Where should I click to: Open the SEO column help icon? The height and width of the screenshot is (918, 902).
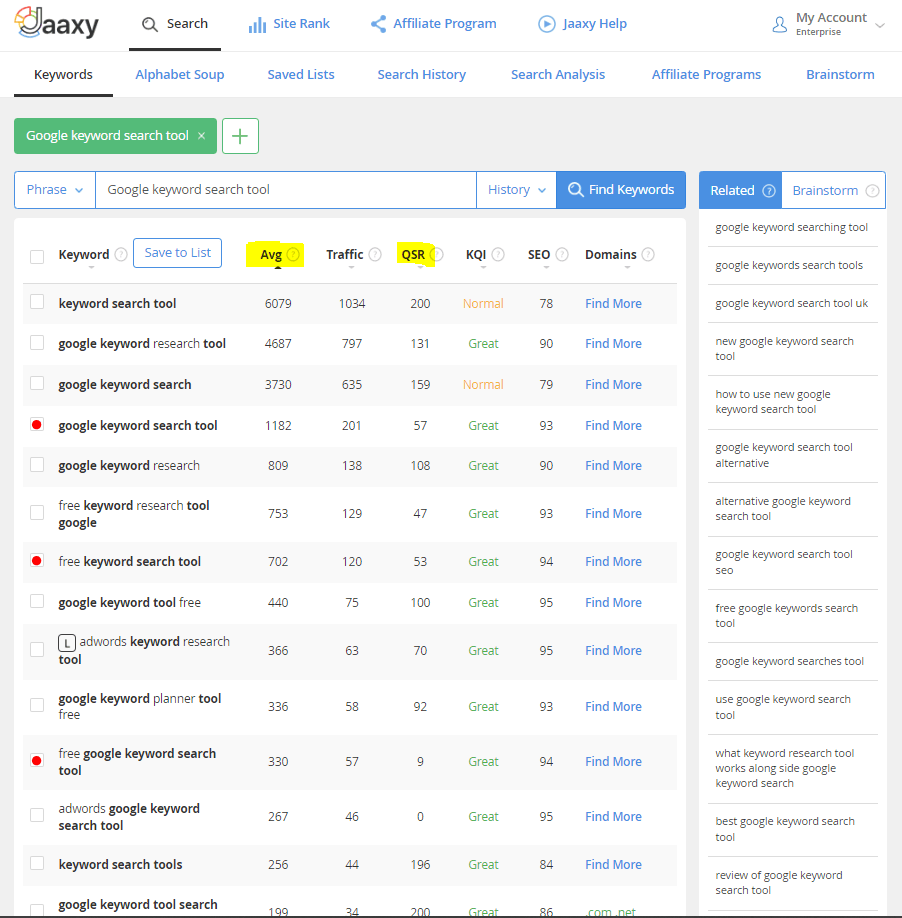[562, 254]
